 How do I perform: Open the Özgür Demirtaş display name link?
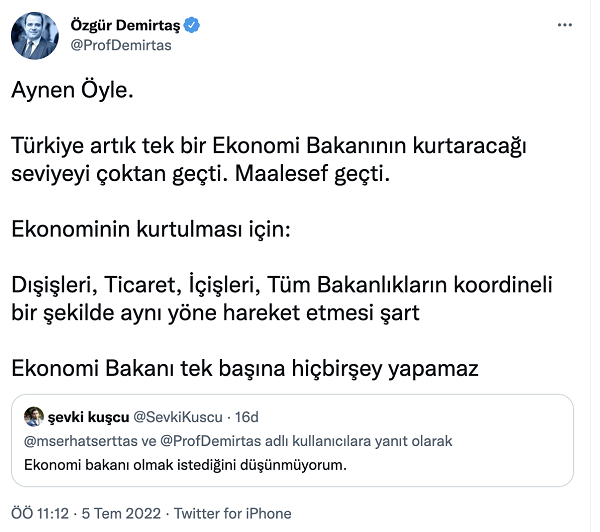point(125,25)
